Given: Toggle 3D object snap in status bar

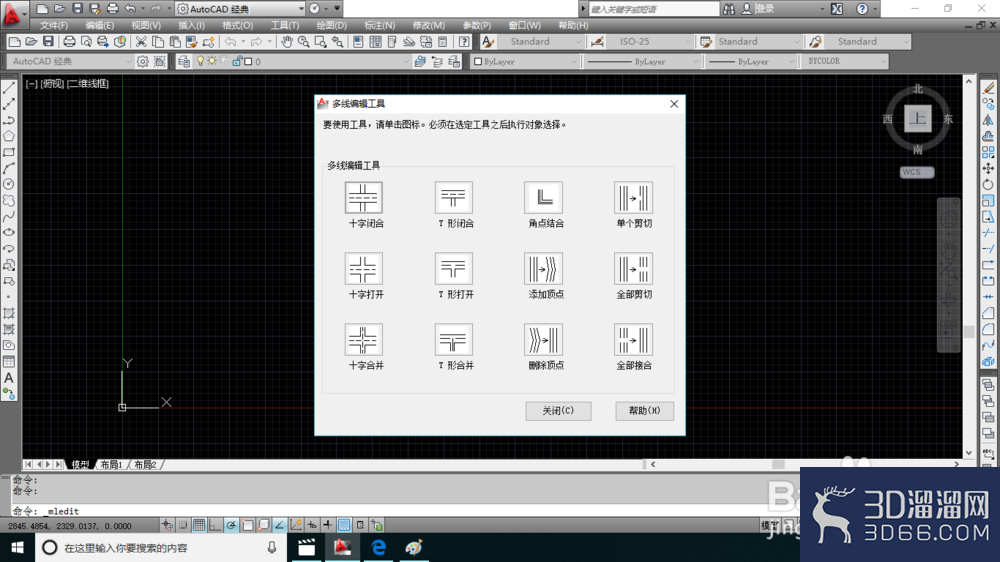Looking at the screenshot, I should (263, 525).
